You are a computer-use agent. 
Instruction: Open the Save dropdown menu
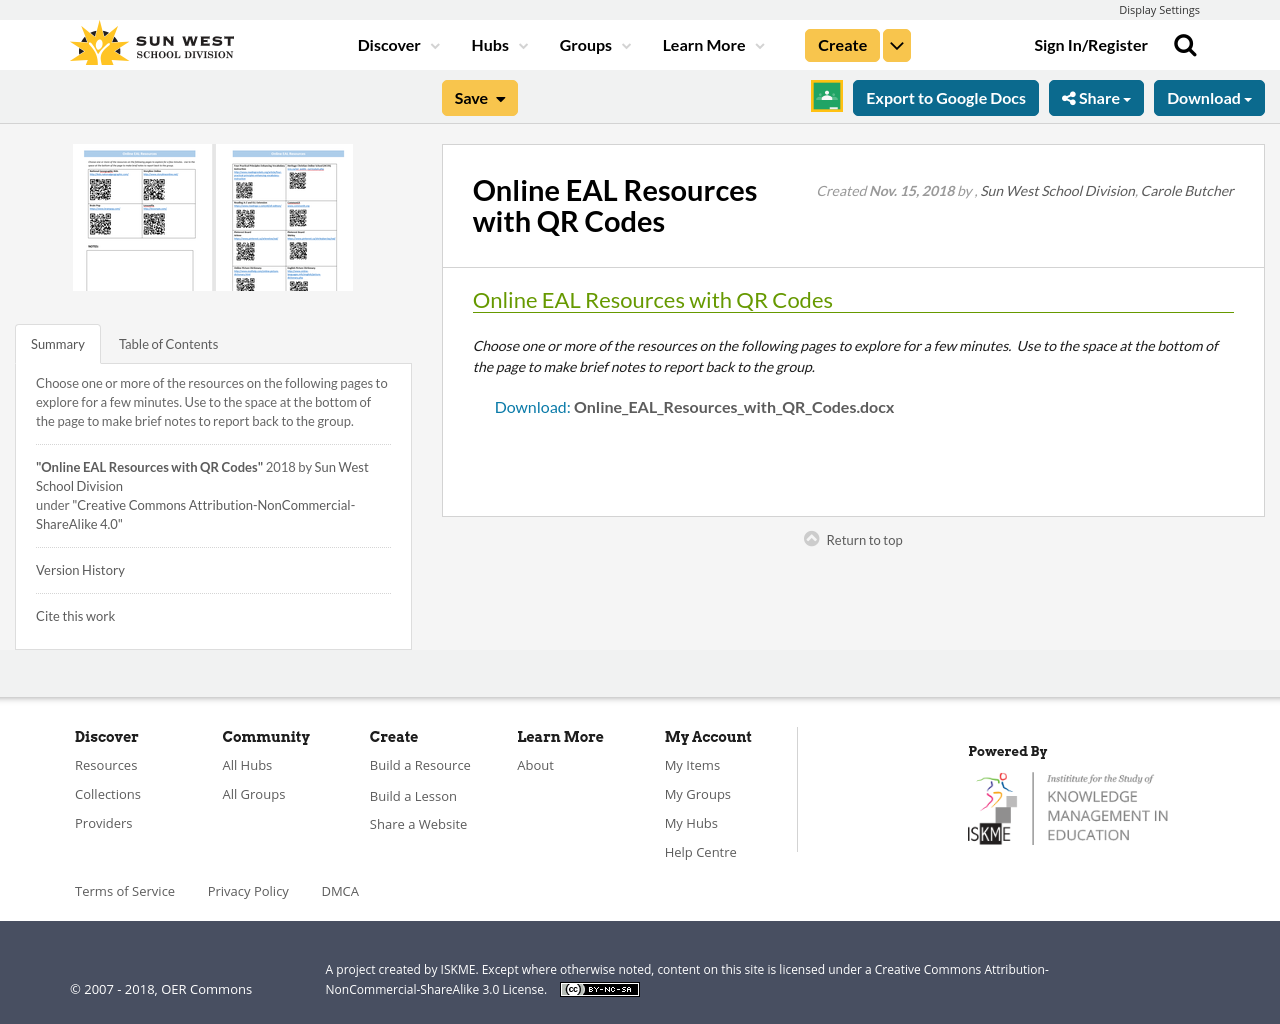click(479, 97)
